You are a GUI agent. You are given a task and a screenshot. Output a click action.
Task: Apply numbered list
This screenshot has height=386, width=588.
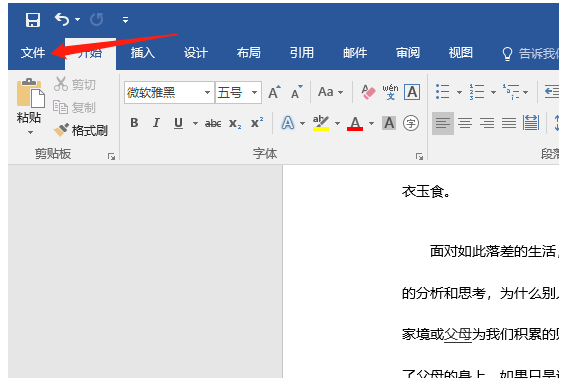(x=477, y=92)
